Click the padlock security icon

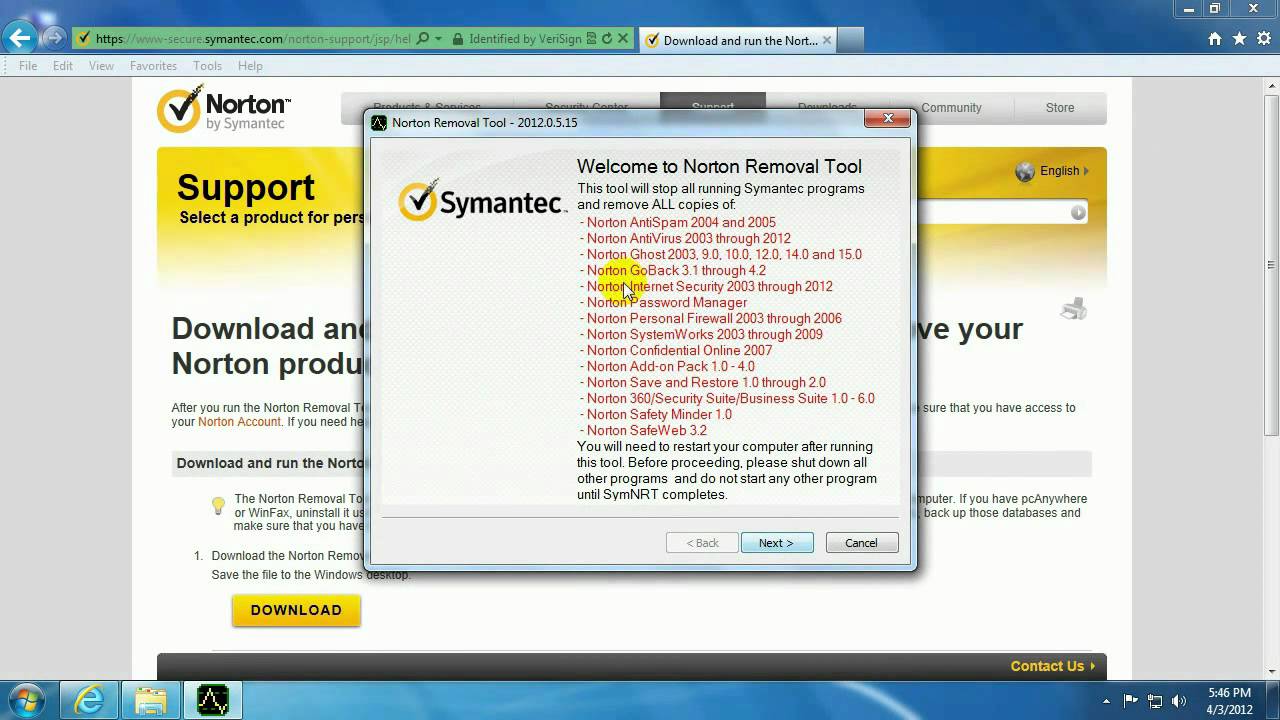point(457,39)
